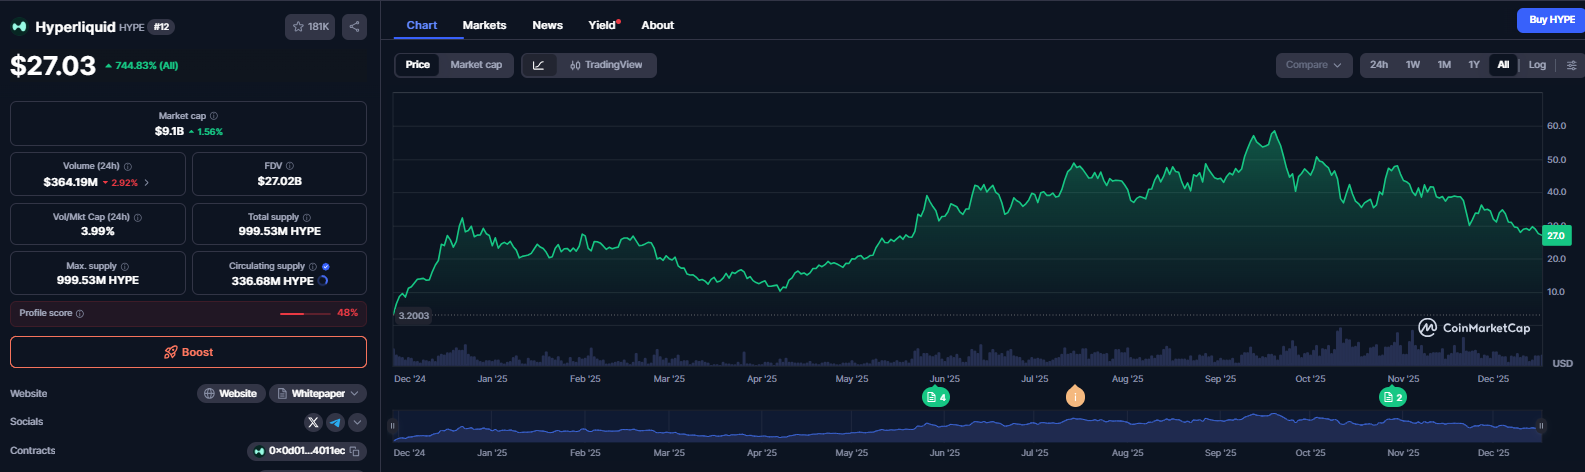Screen dimensions: 1585x472
Task: Open the Yield tab
Action: click(602, 25)
